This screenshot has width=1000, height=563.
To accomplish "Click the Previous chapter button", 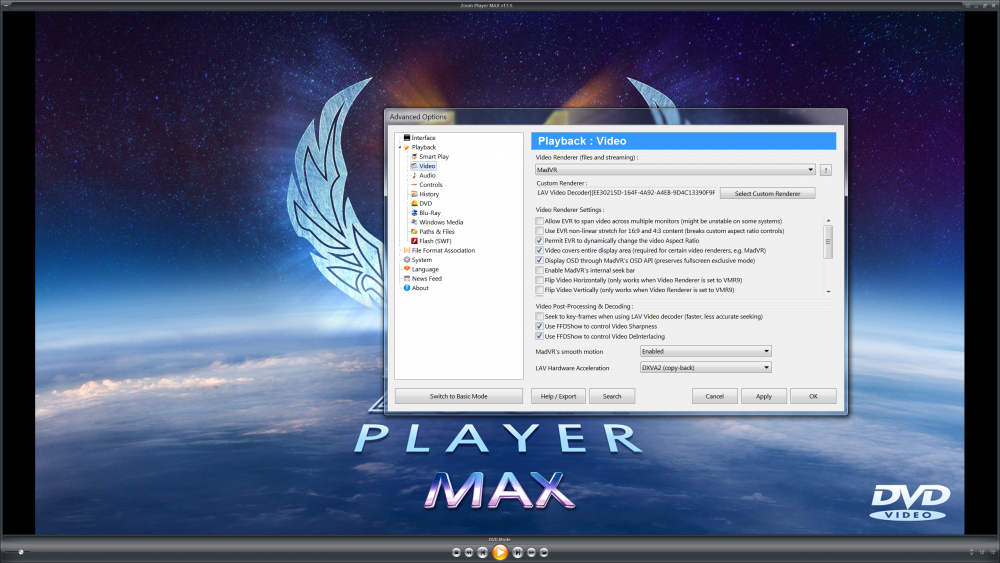I will tap(483, 552).
